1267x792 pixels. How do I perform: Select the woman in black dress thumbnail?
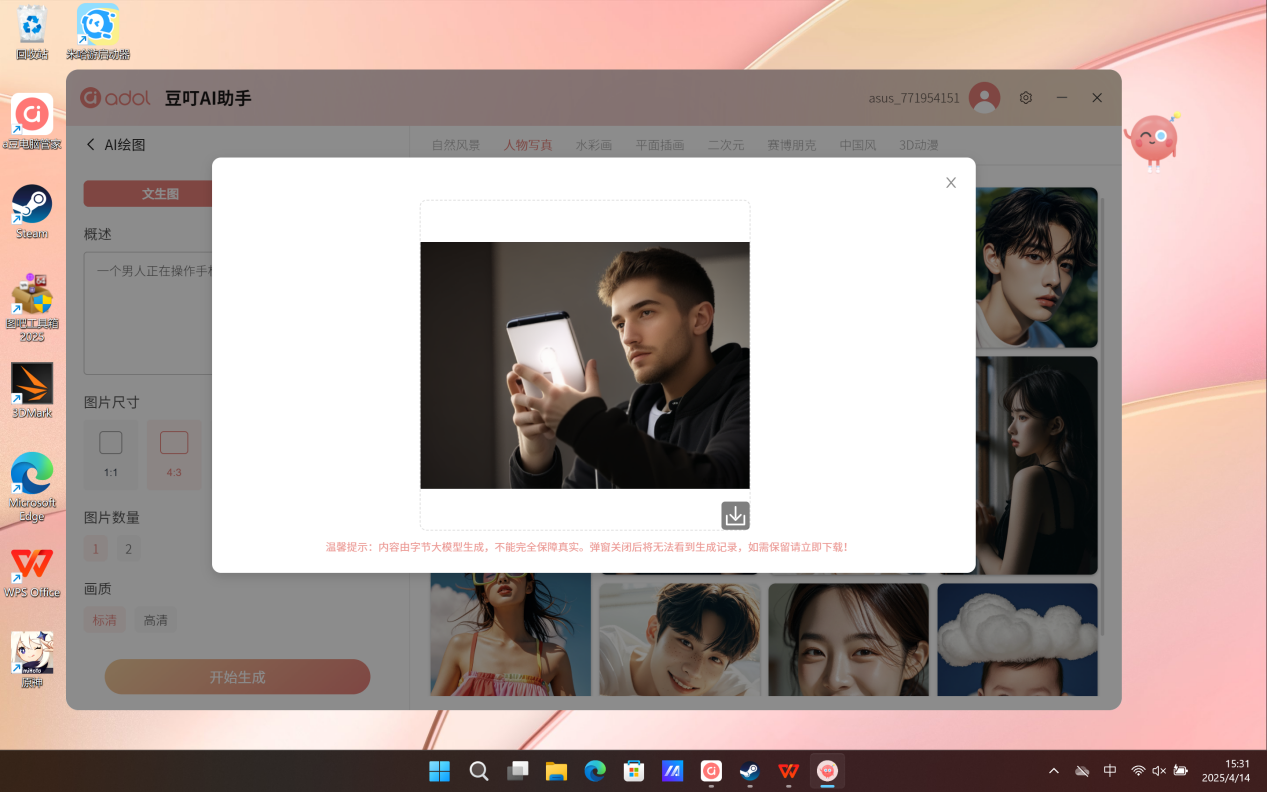coord(1036,465)
